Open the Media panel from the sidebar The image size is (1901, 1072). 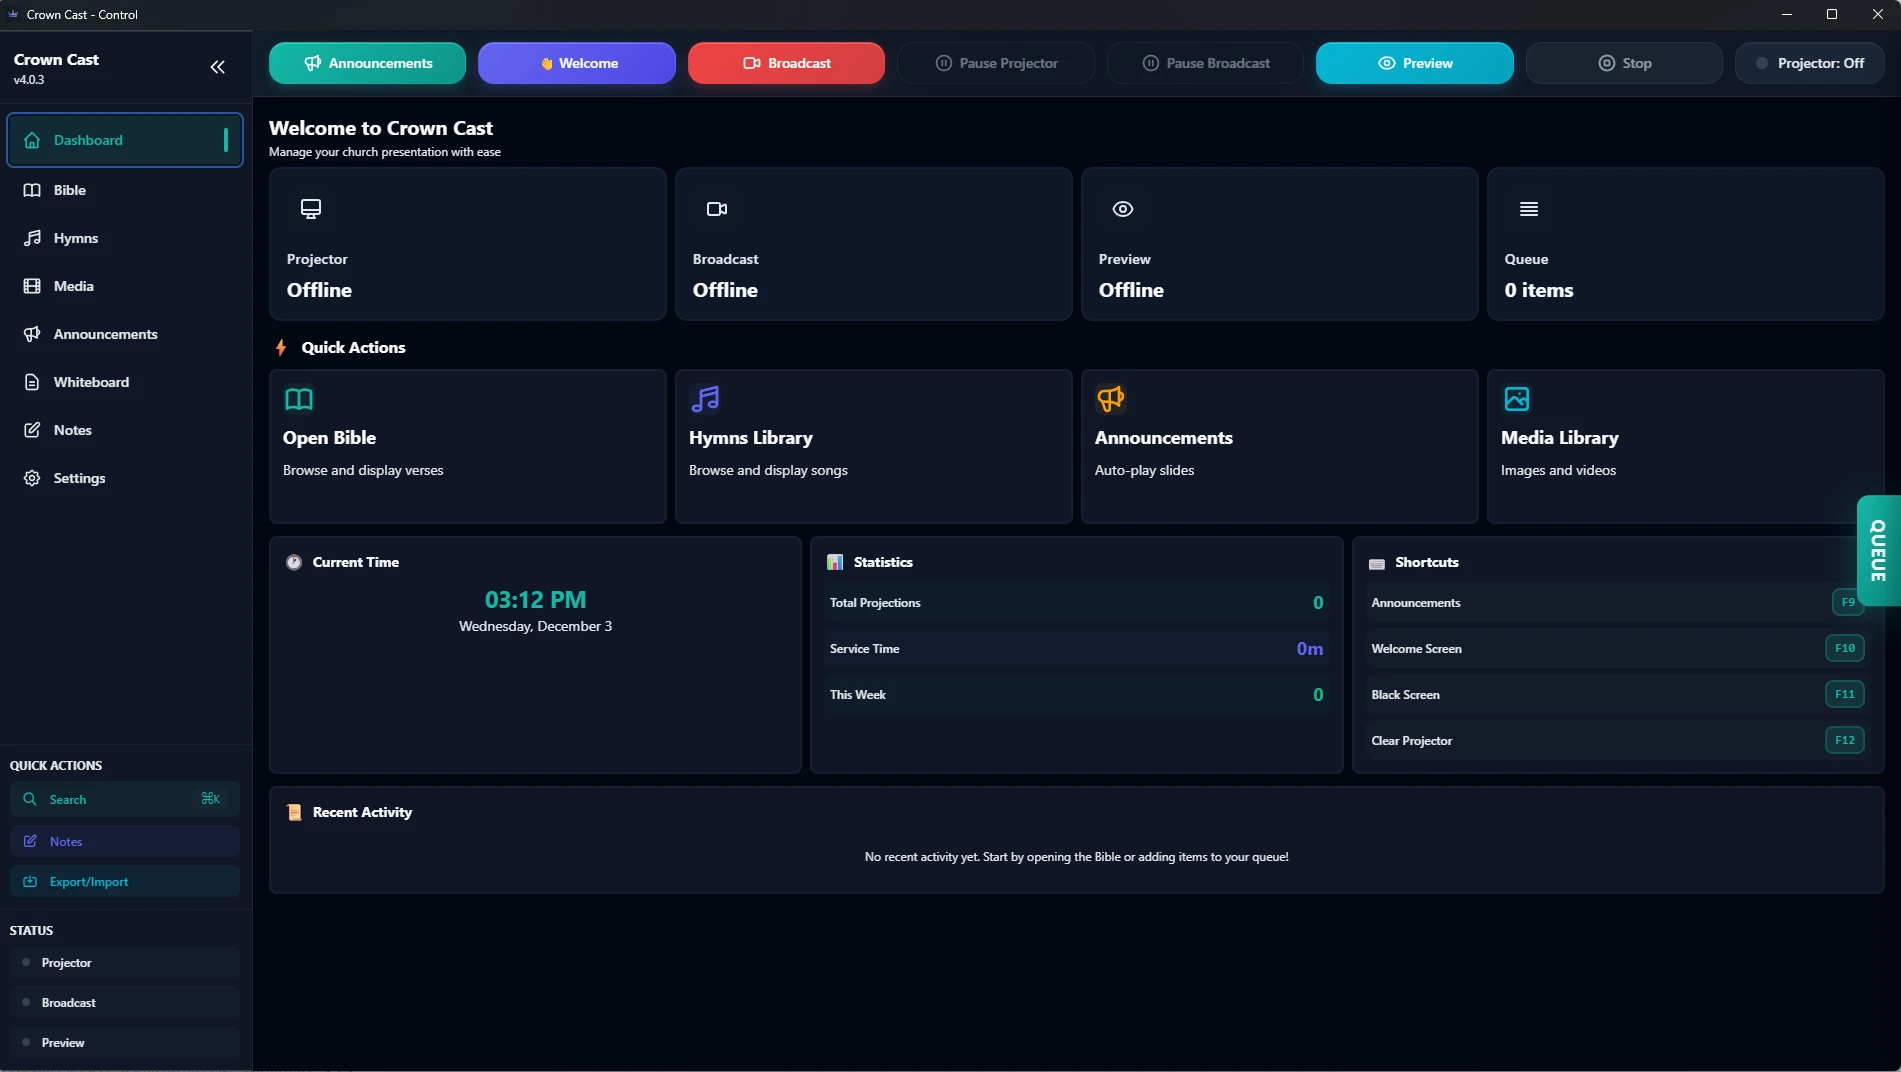74,286
